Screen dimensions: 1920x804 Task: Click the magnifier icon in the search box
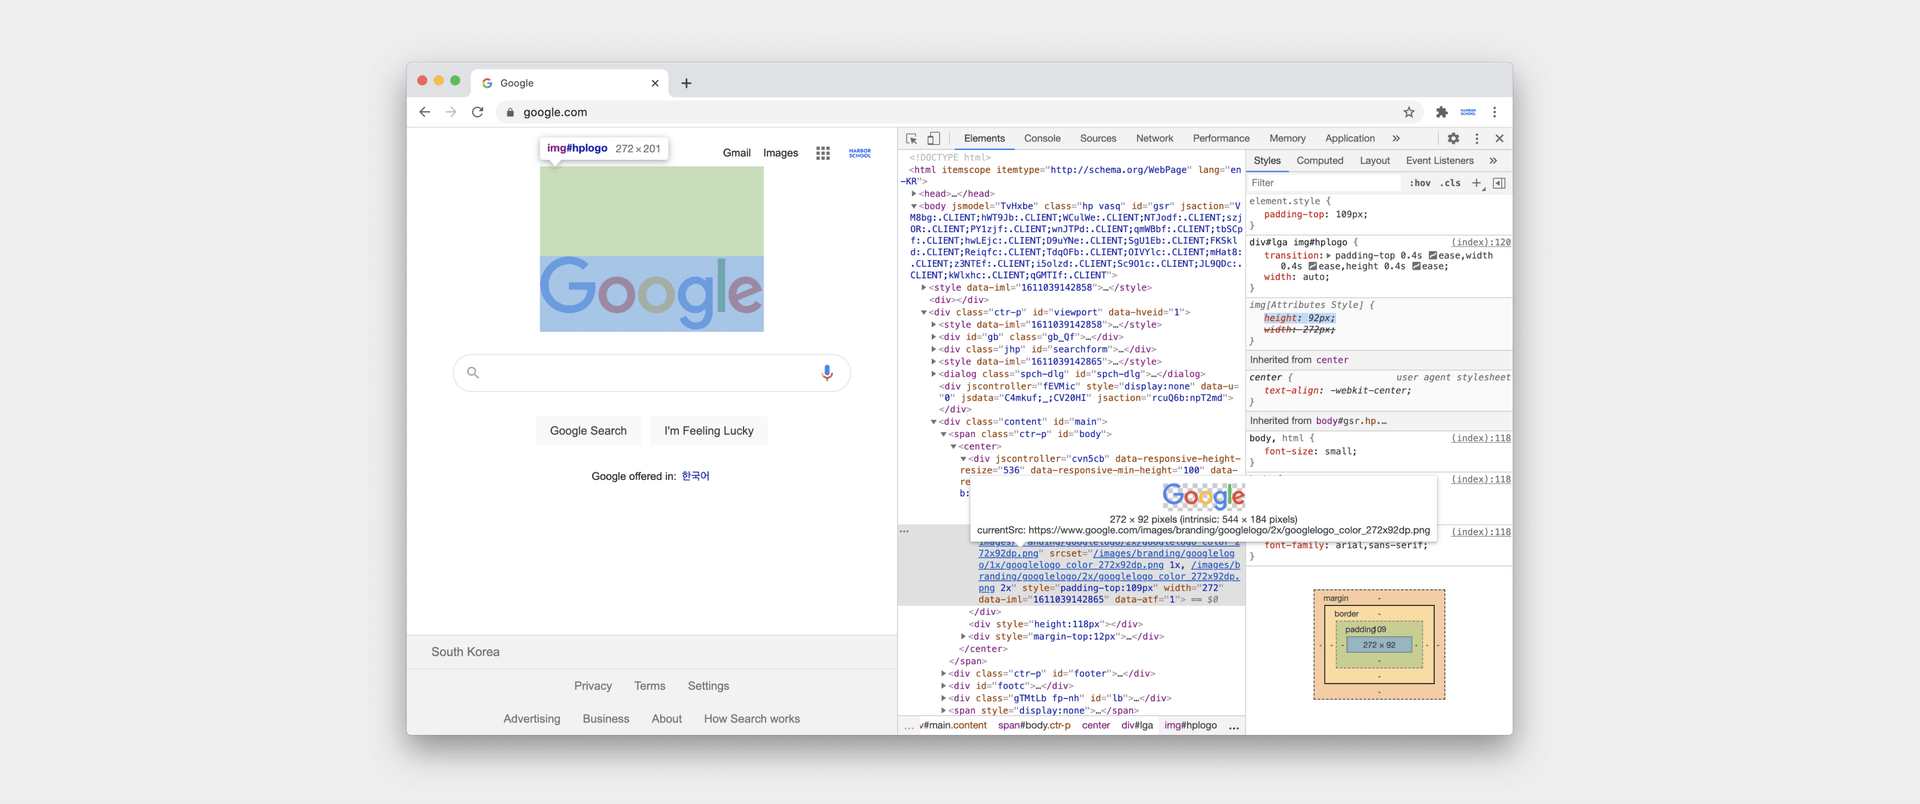[473, 373]
